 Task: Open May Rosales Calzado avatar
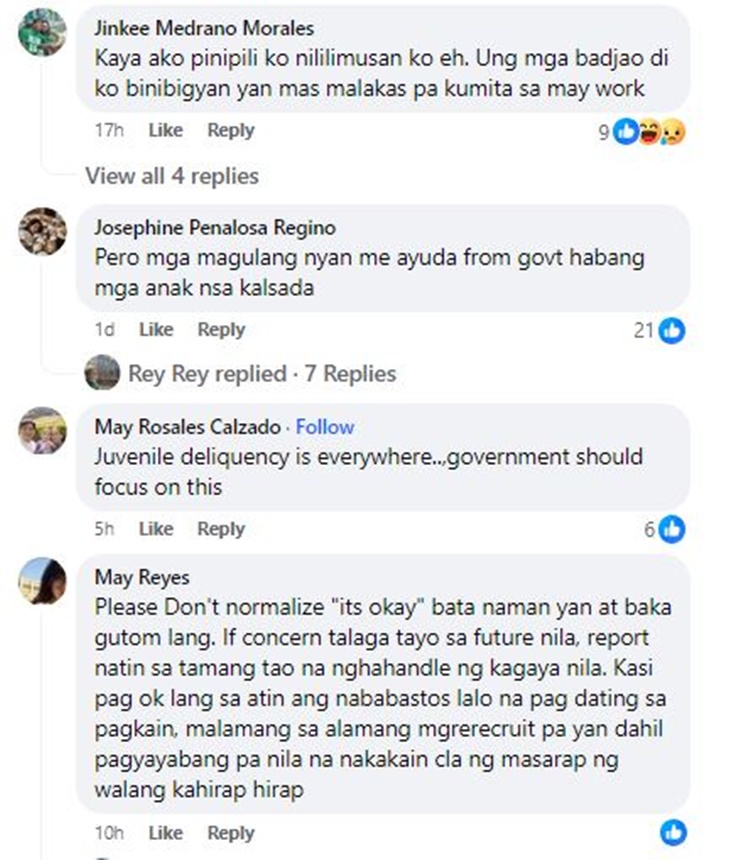pos(42,431)
